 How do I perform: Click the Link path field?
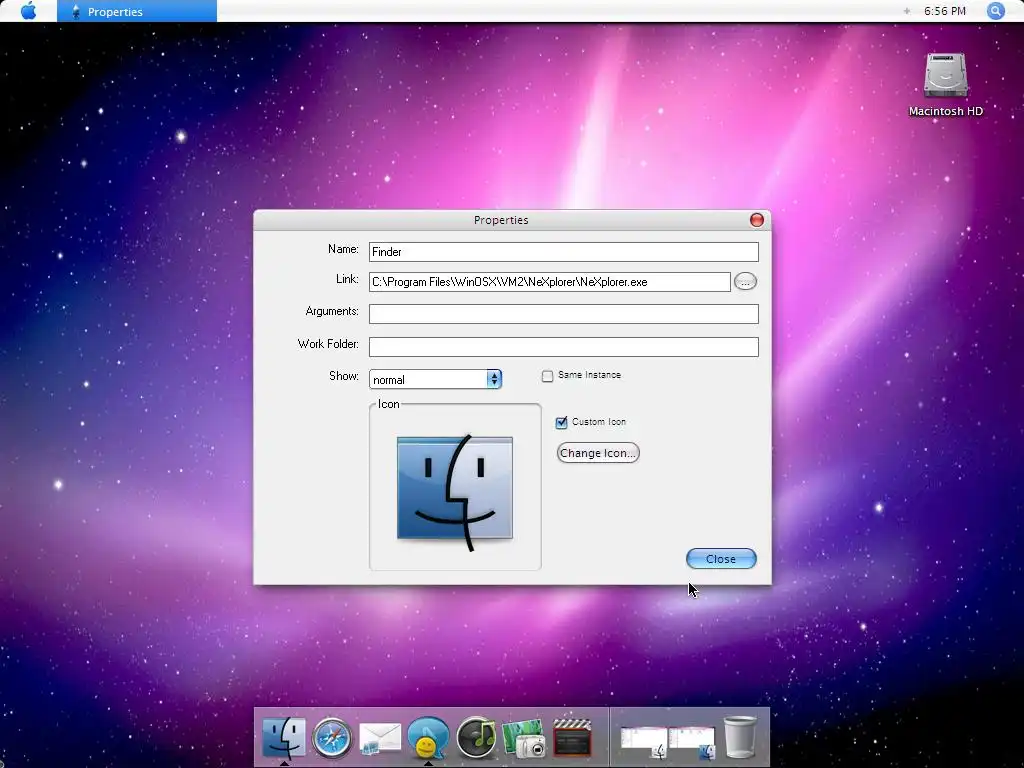pos(549,282)
